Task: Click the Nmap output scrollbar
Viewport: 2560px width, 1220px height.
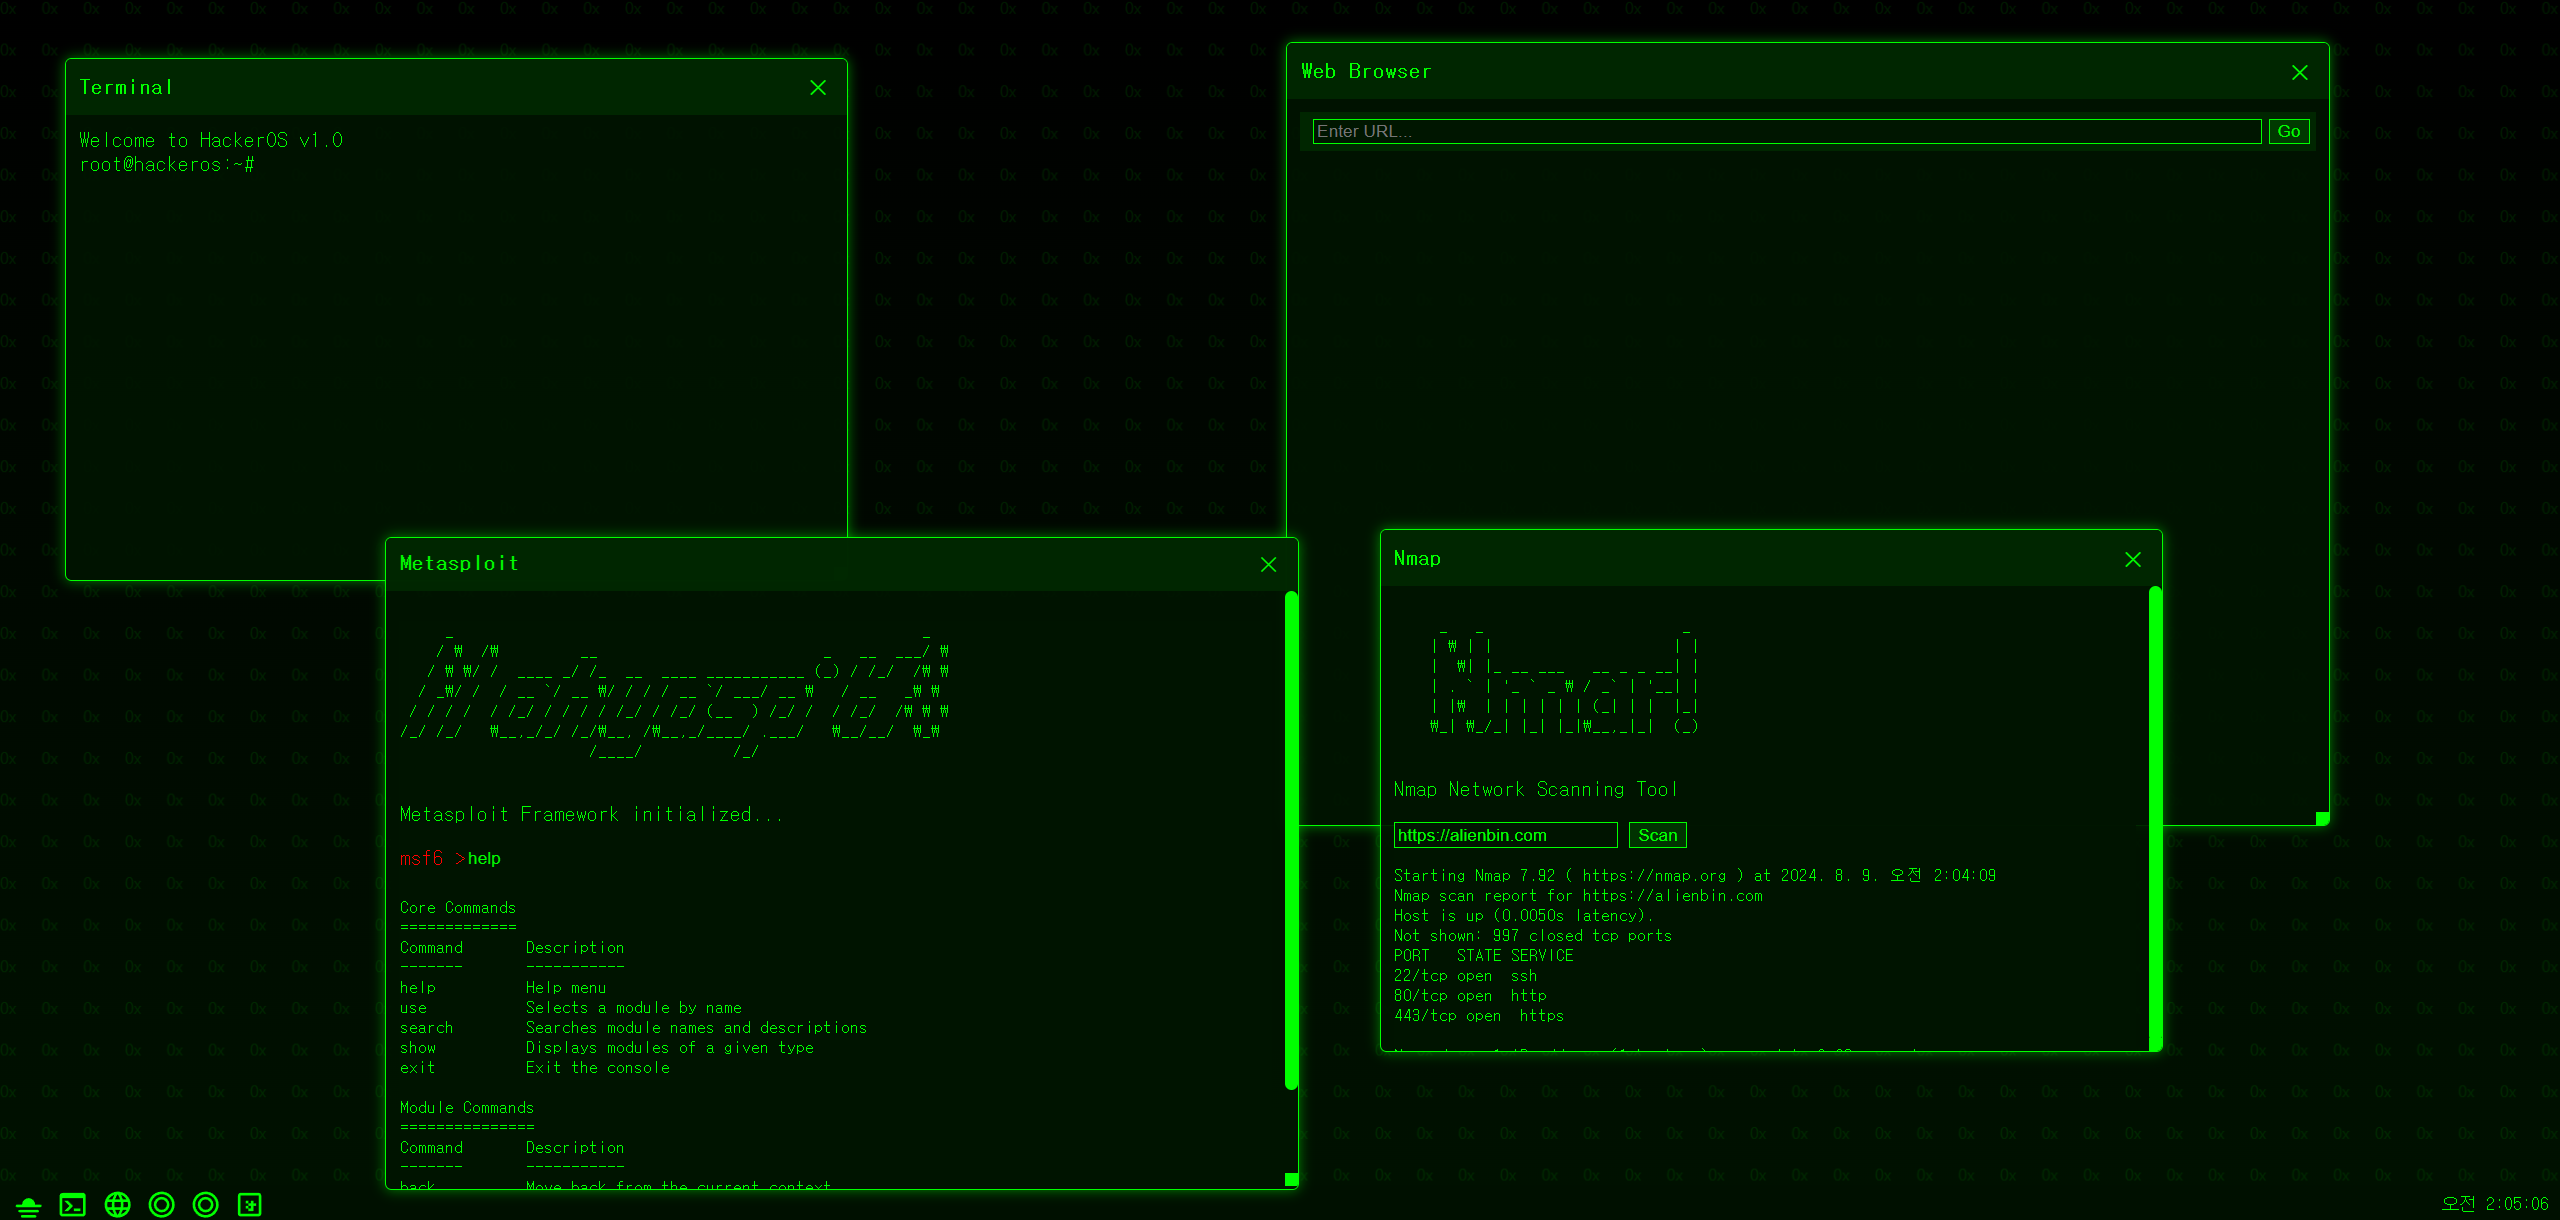Action: (x=2153, y=820)
